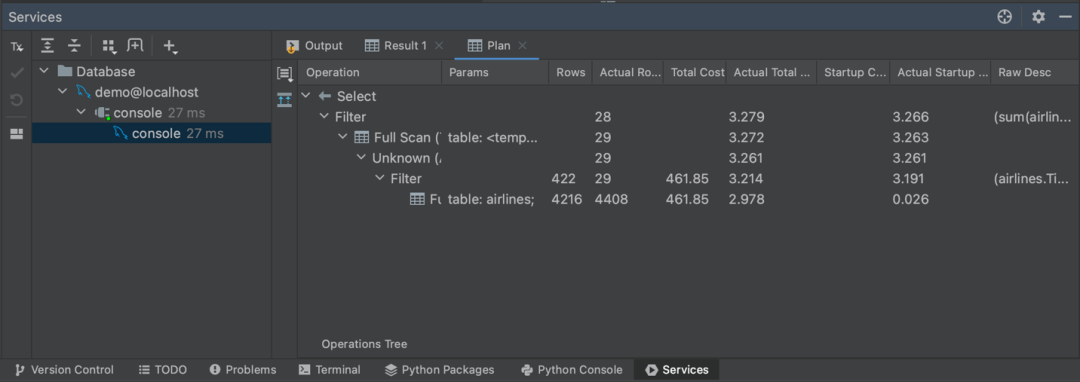Hide the Services tool window
1080x382 pixels.
click(1065, 17)
